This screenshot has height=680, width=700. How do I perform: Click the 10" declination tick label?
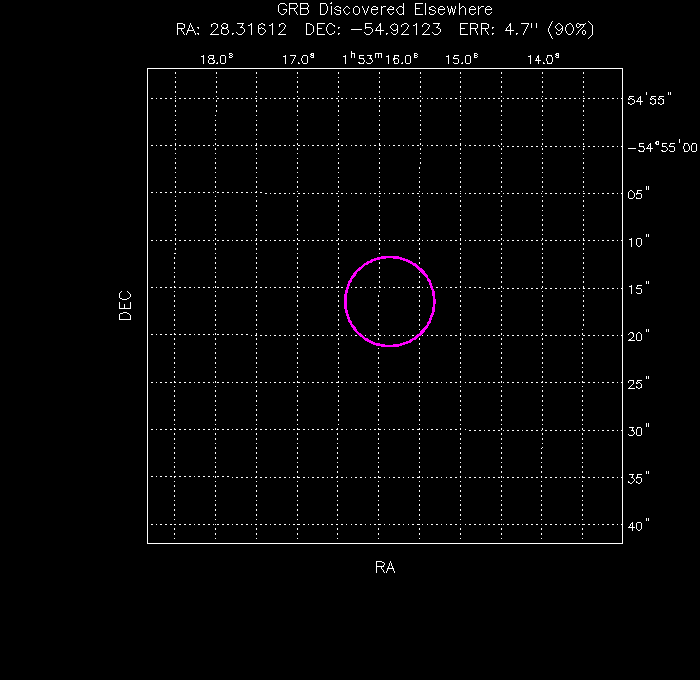point(638,242)
